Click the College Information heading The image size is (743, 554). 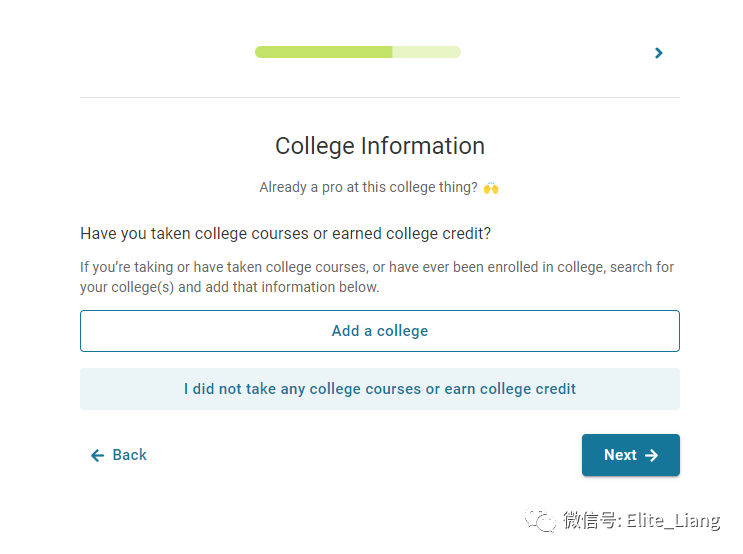click(380, 145)
